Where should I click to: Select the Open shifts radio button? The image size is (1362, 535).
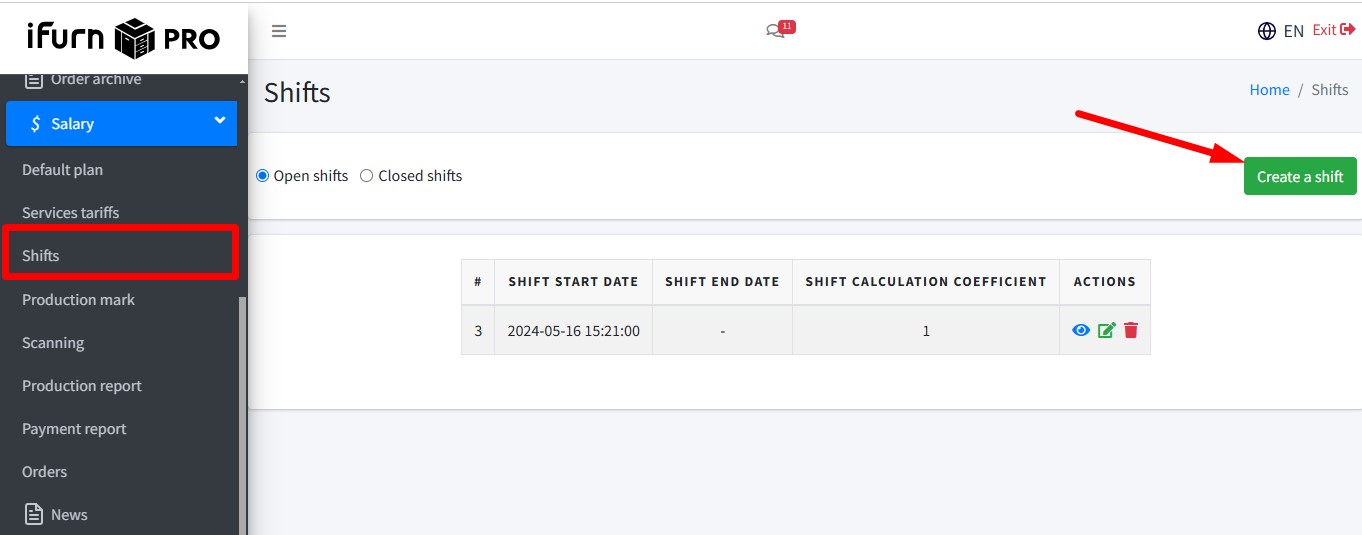coord(263,176)
